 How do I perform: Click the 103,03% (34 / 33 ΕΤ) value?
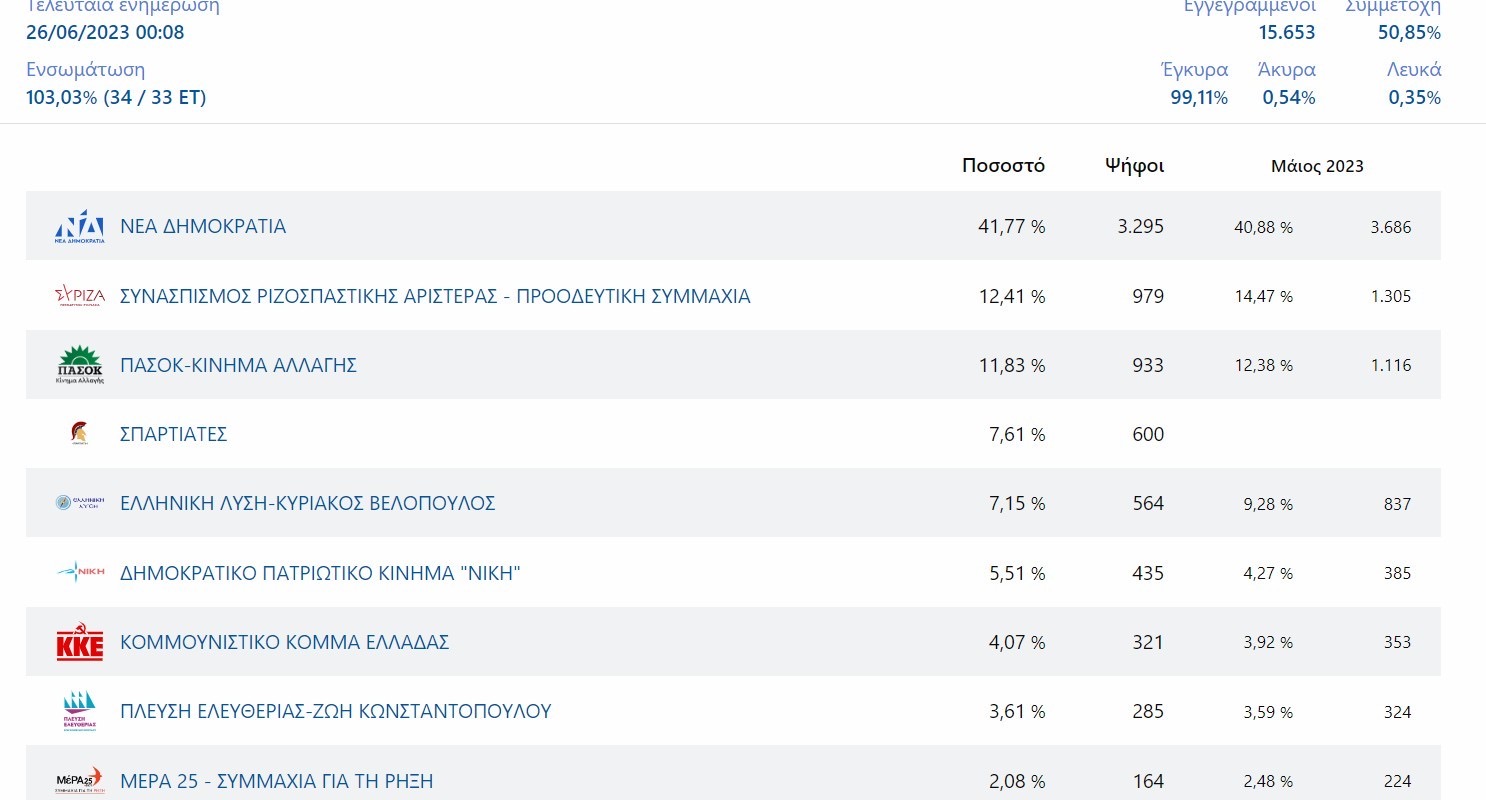(116, 98)
